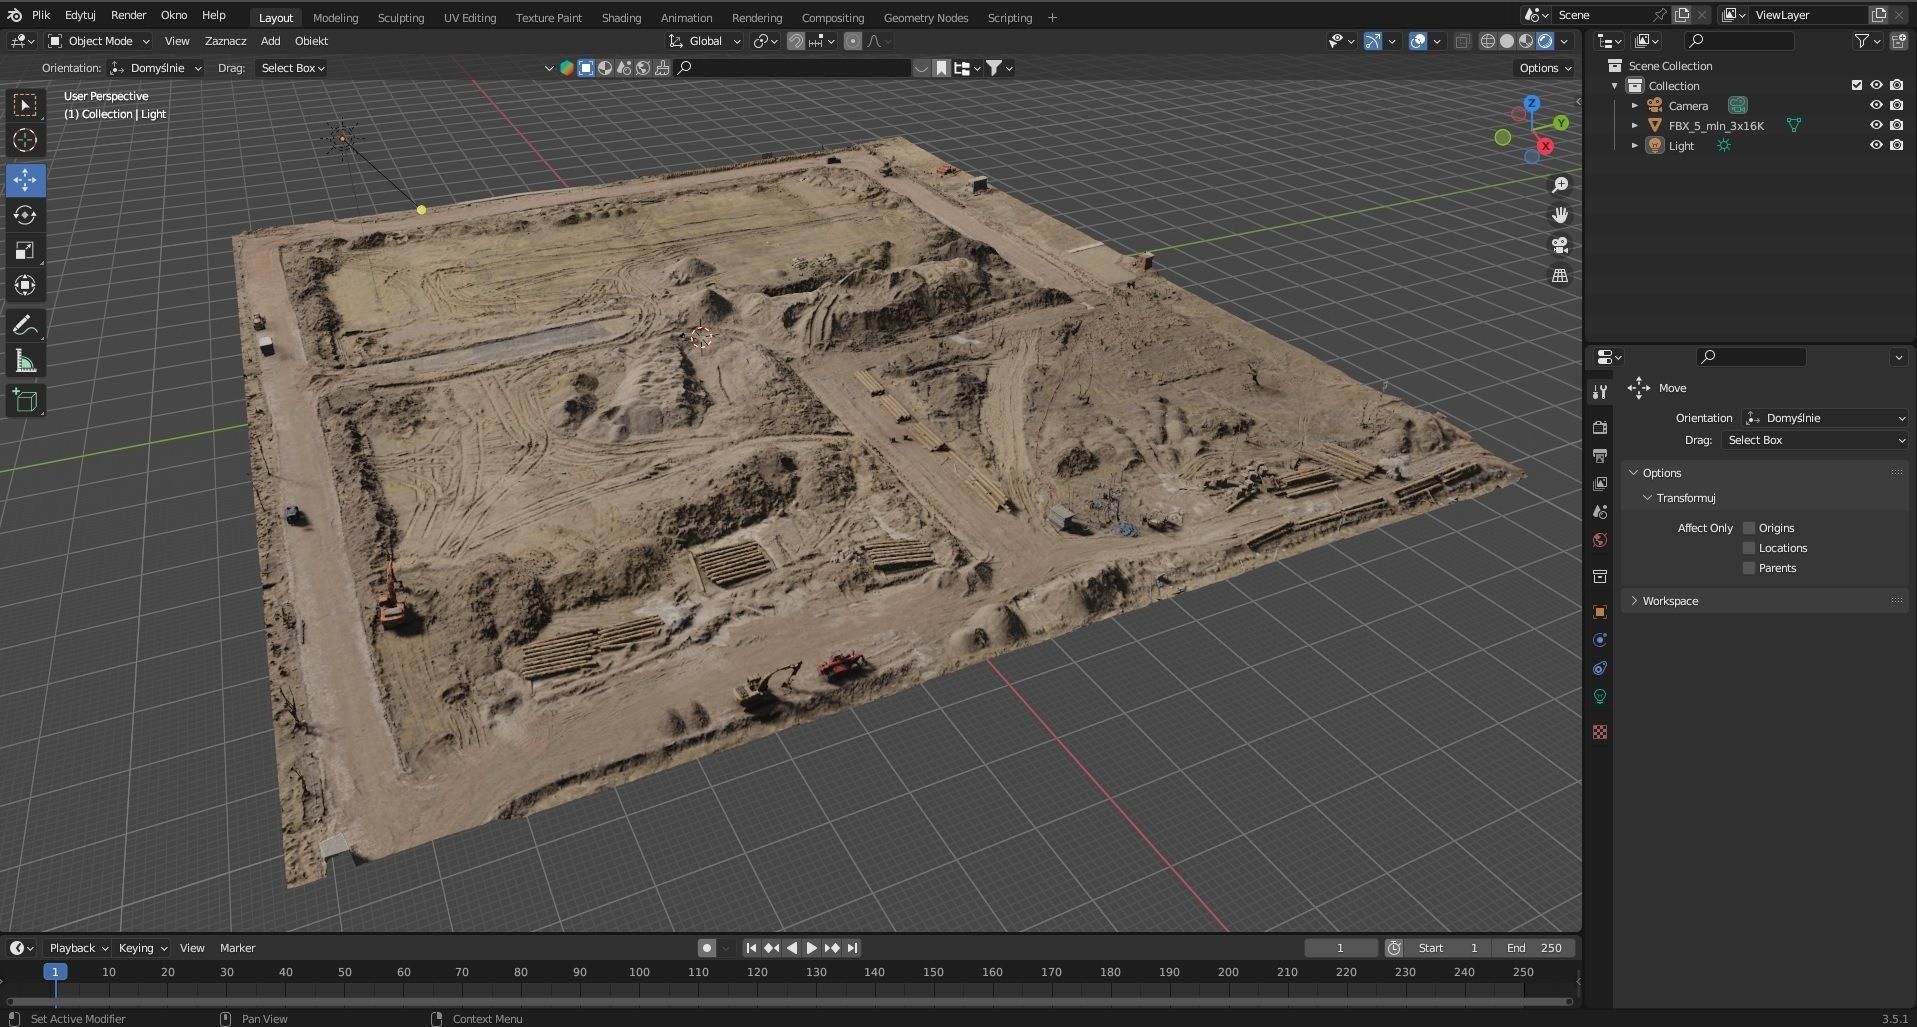Screen dimensions: 1917x1027
Task: Expand FBX_5_mln_3x16K tree item
Action: click(1635, 125)
